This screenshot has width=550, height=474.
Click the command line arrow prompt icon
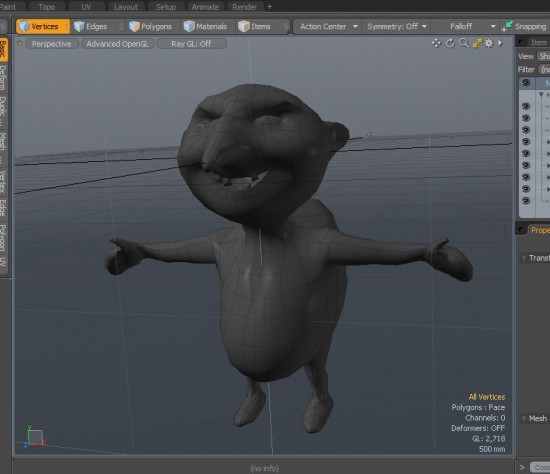point(522,467)
